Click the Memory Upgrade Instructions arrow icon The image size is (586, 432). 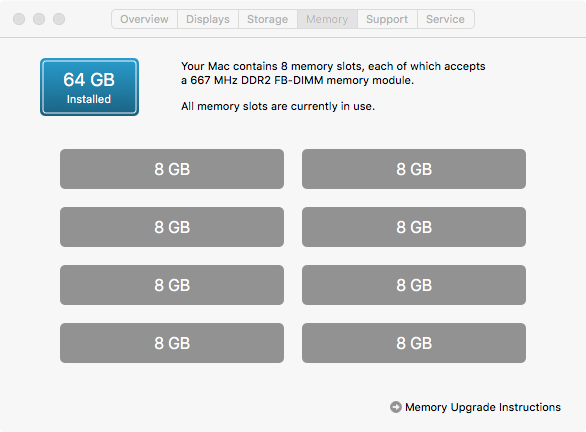(396, 407)
